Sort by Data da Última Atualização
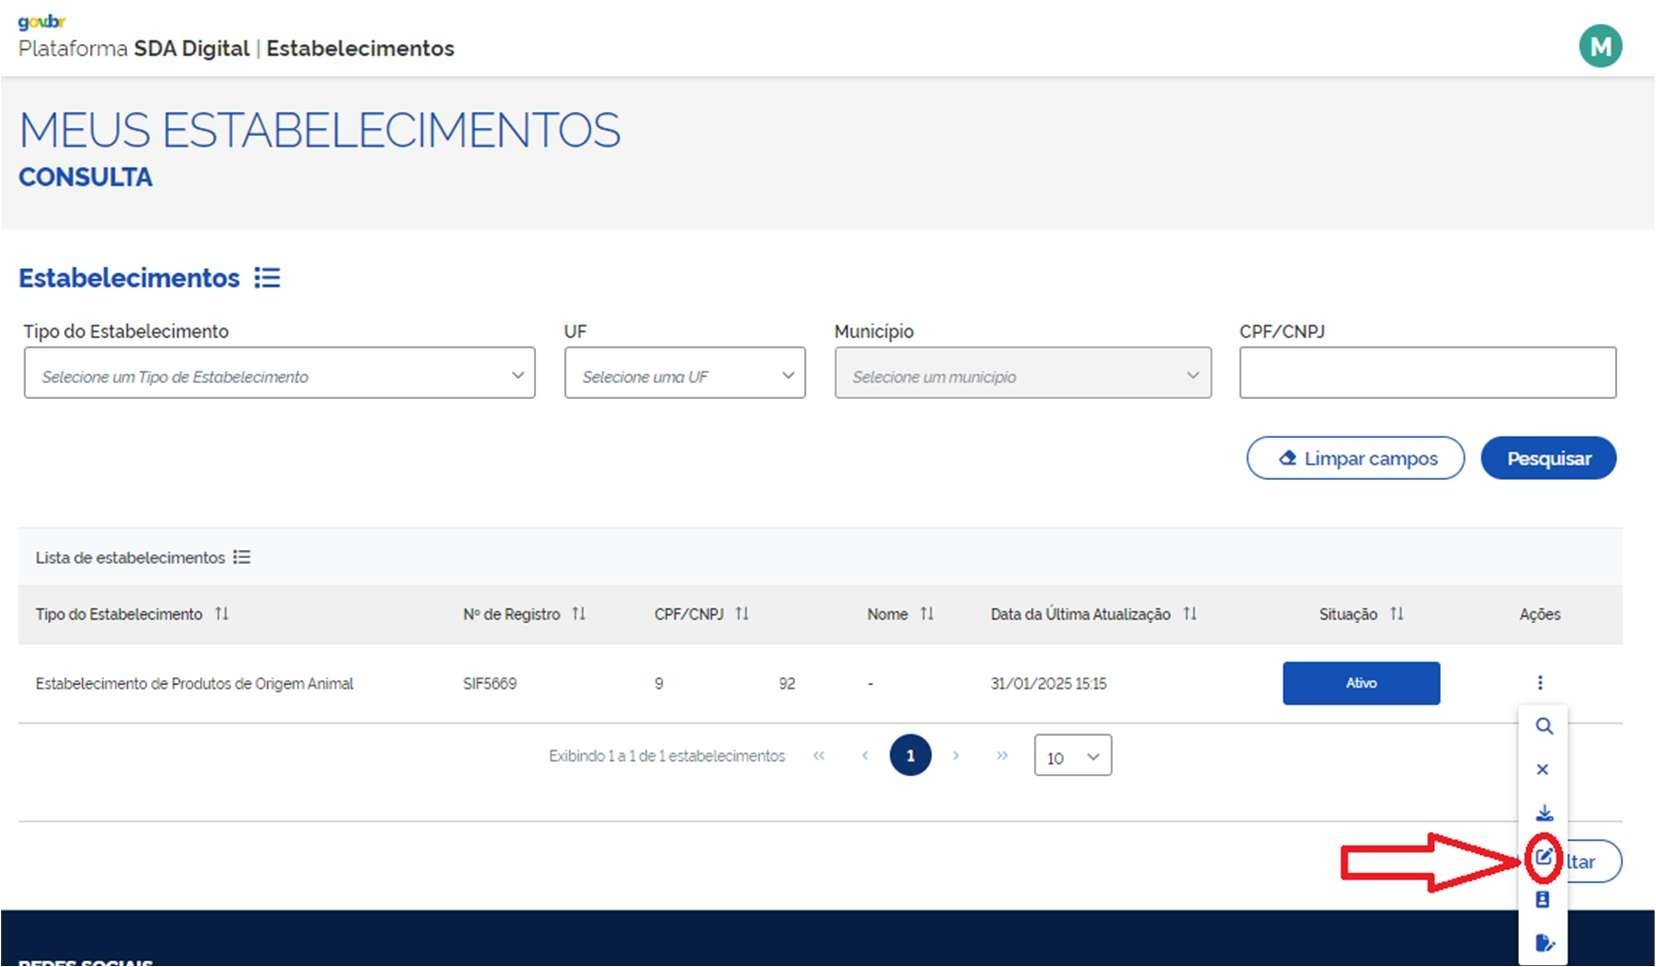The width and height of the screenshot is (1656, 967). point(1189,614)
